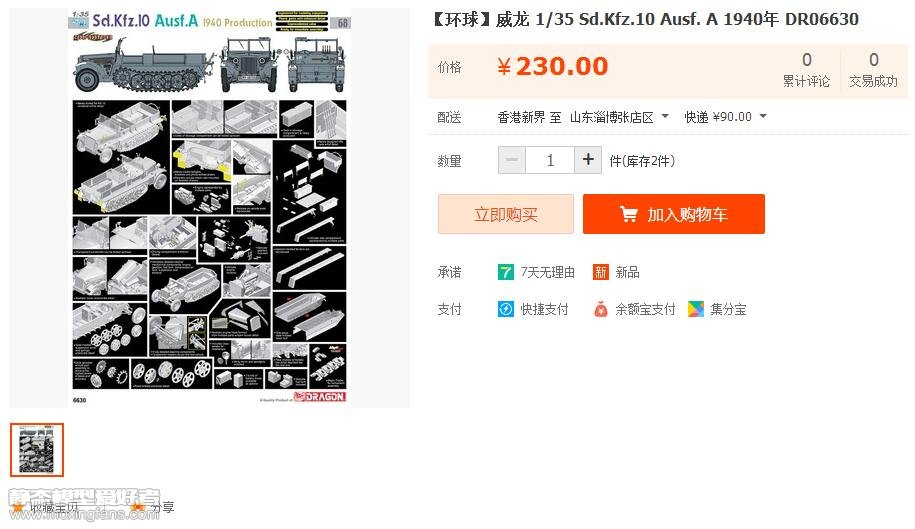915x529 pixels.
Task: Click the share icon next to 分享
Action: pyautogui.click(x=138, y=507)
